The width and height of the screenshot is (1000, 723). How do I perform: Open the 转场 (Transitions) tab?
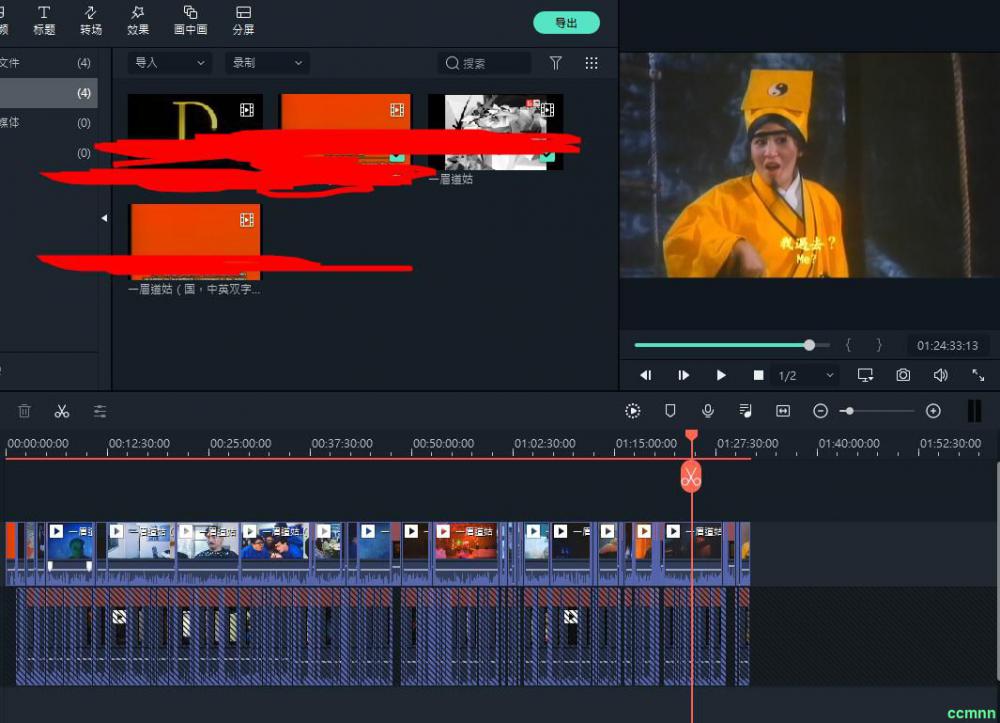[x=91, y=20]
